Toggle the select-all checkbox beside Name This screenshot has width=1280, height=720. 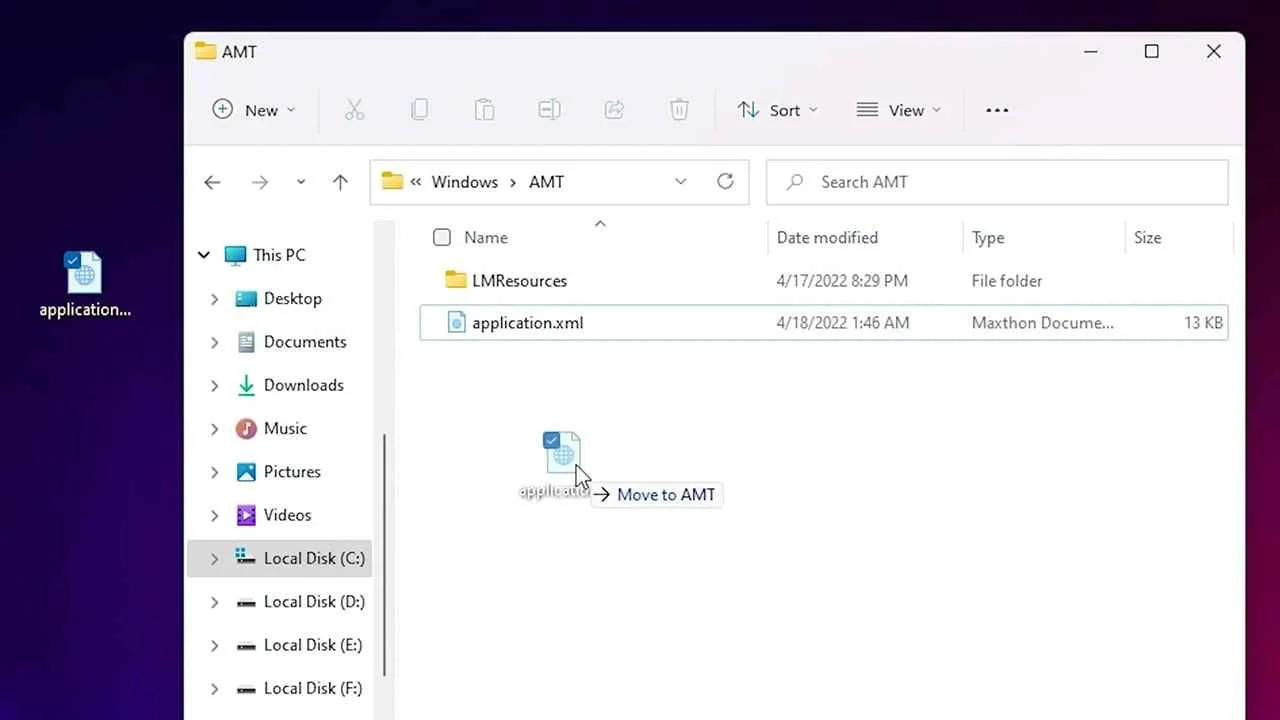point(442,237)
